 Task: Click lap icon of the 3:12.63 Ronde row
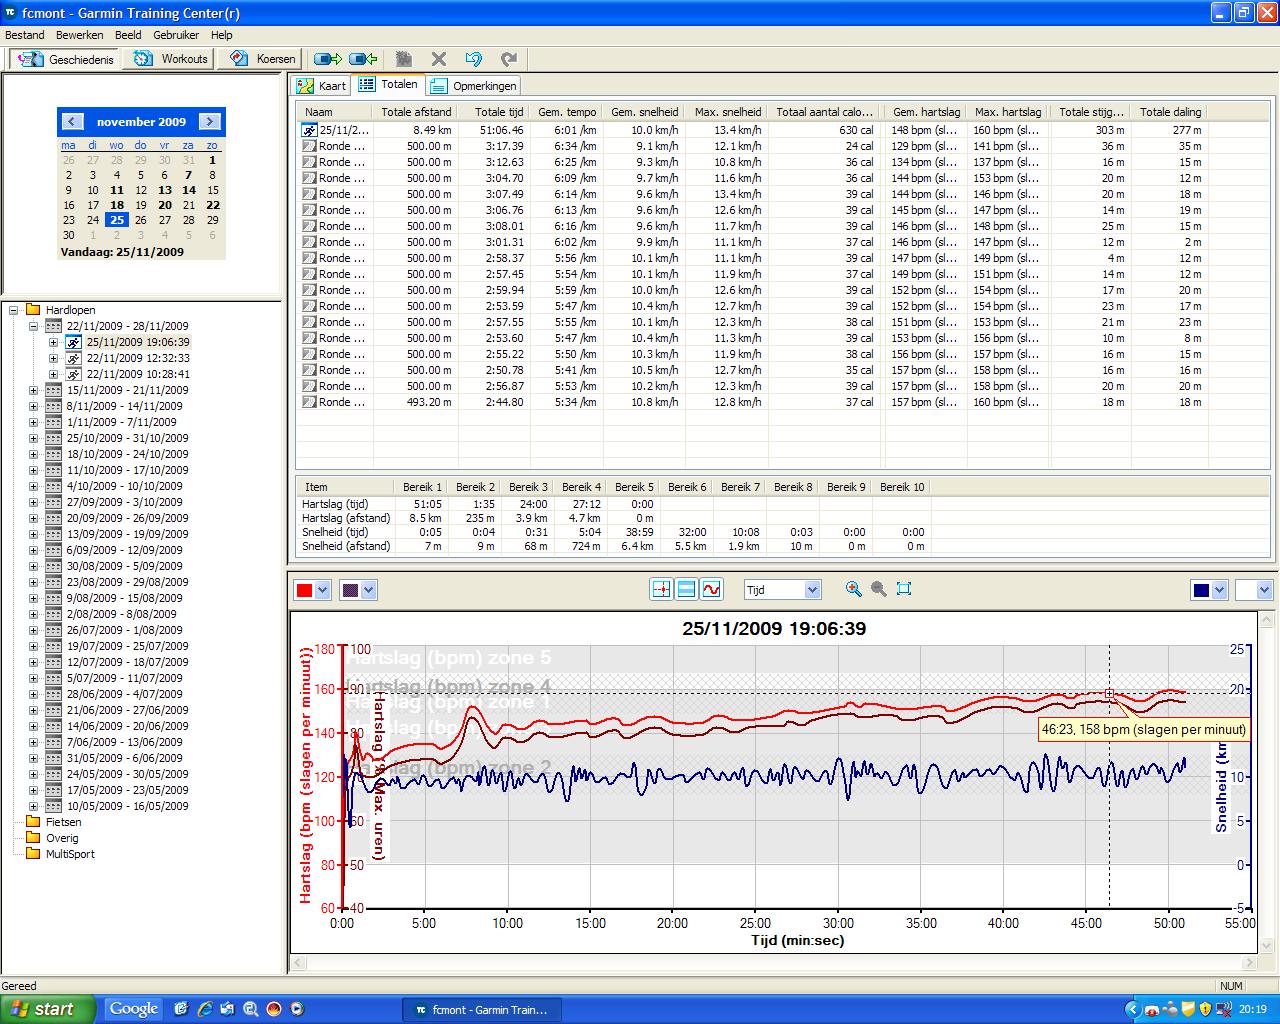[309, 162]
